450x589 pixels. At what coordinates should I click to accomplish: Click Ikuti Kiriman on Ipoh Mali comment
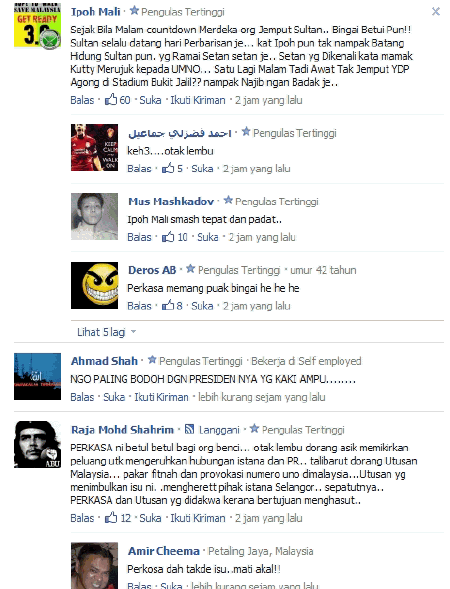pyautogui.click(x=198, y=100)
